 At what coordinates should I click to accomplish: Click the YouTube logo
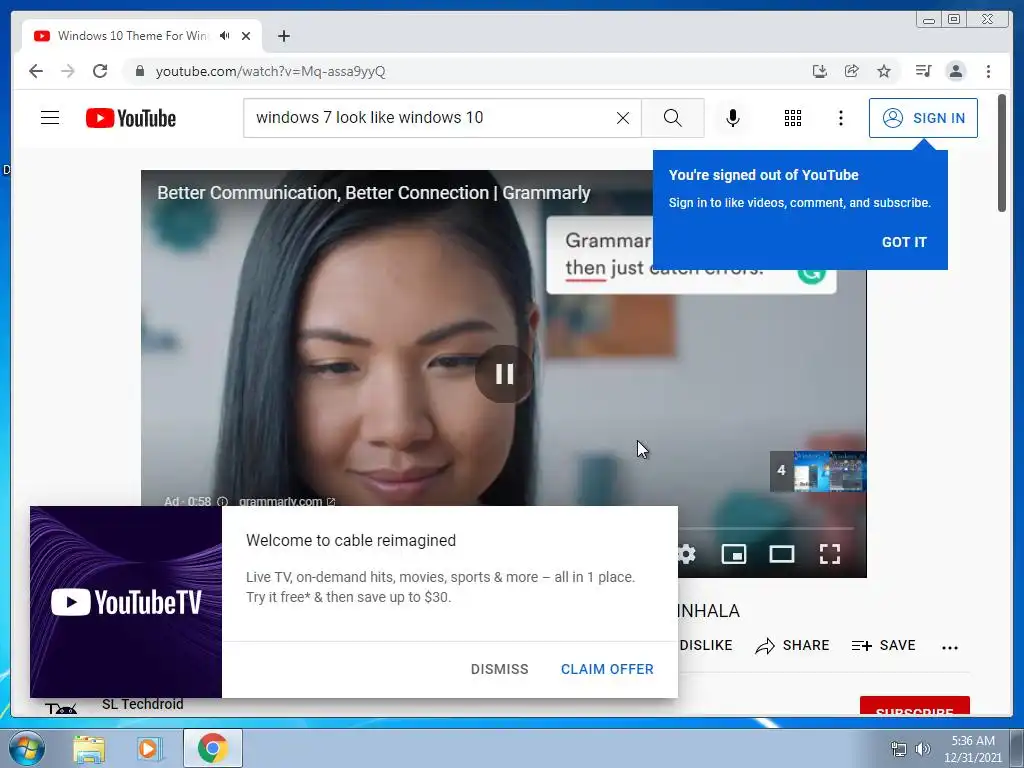click(131, 118)
